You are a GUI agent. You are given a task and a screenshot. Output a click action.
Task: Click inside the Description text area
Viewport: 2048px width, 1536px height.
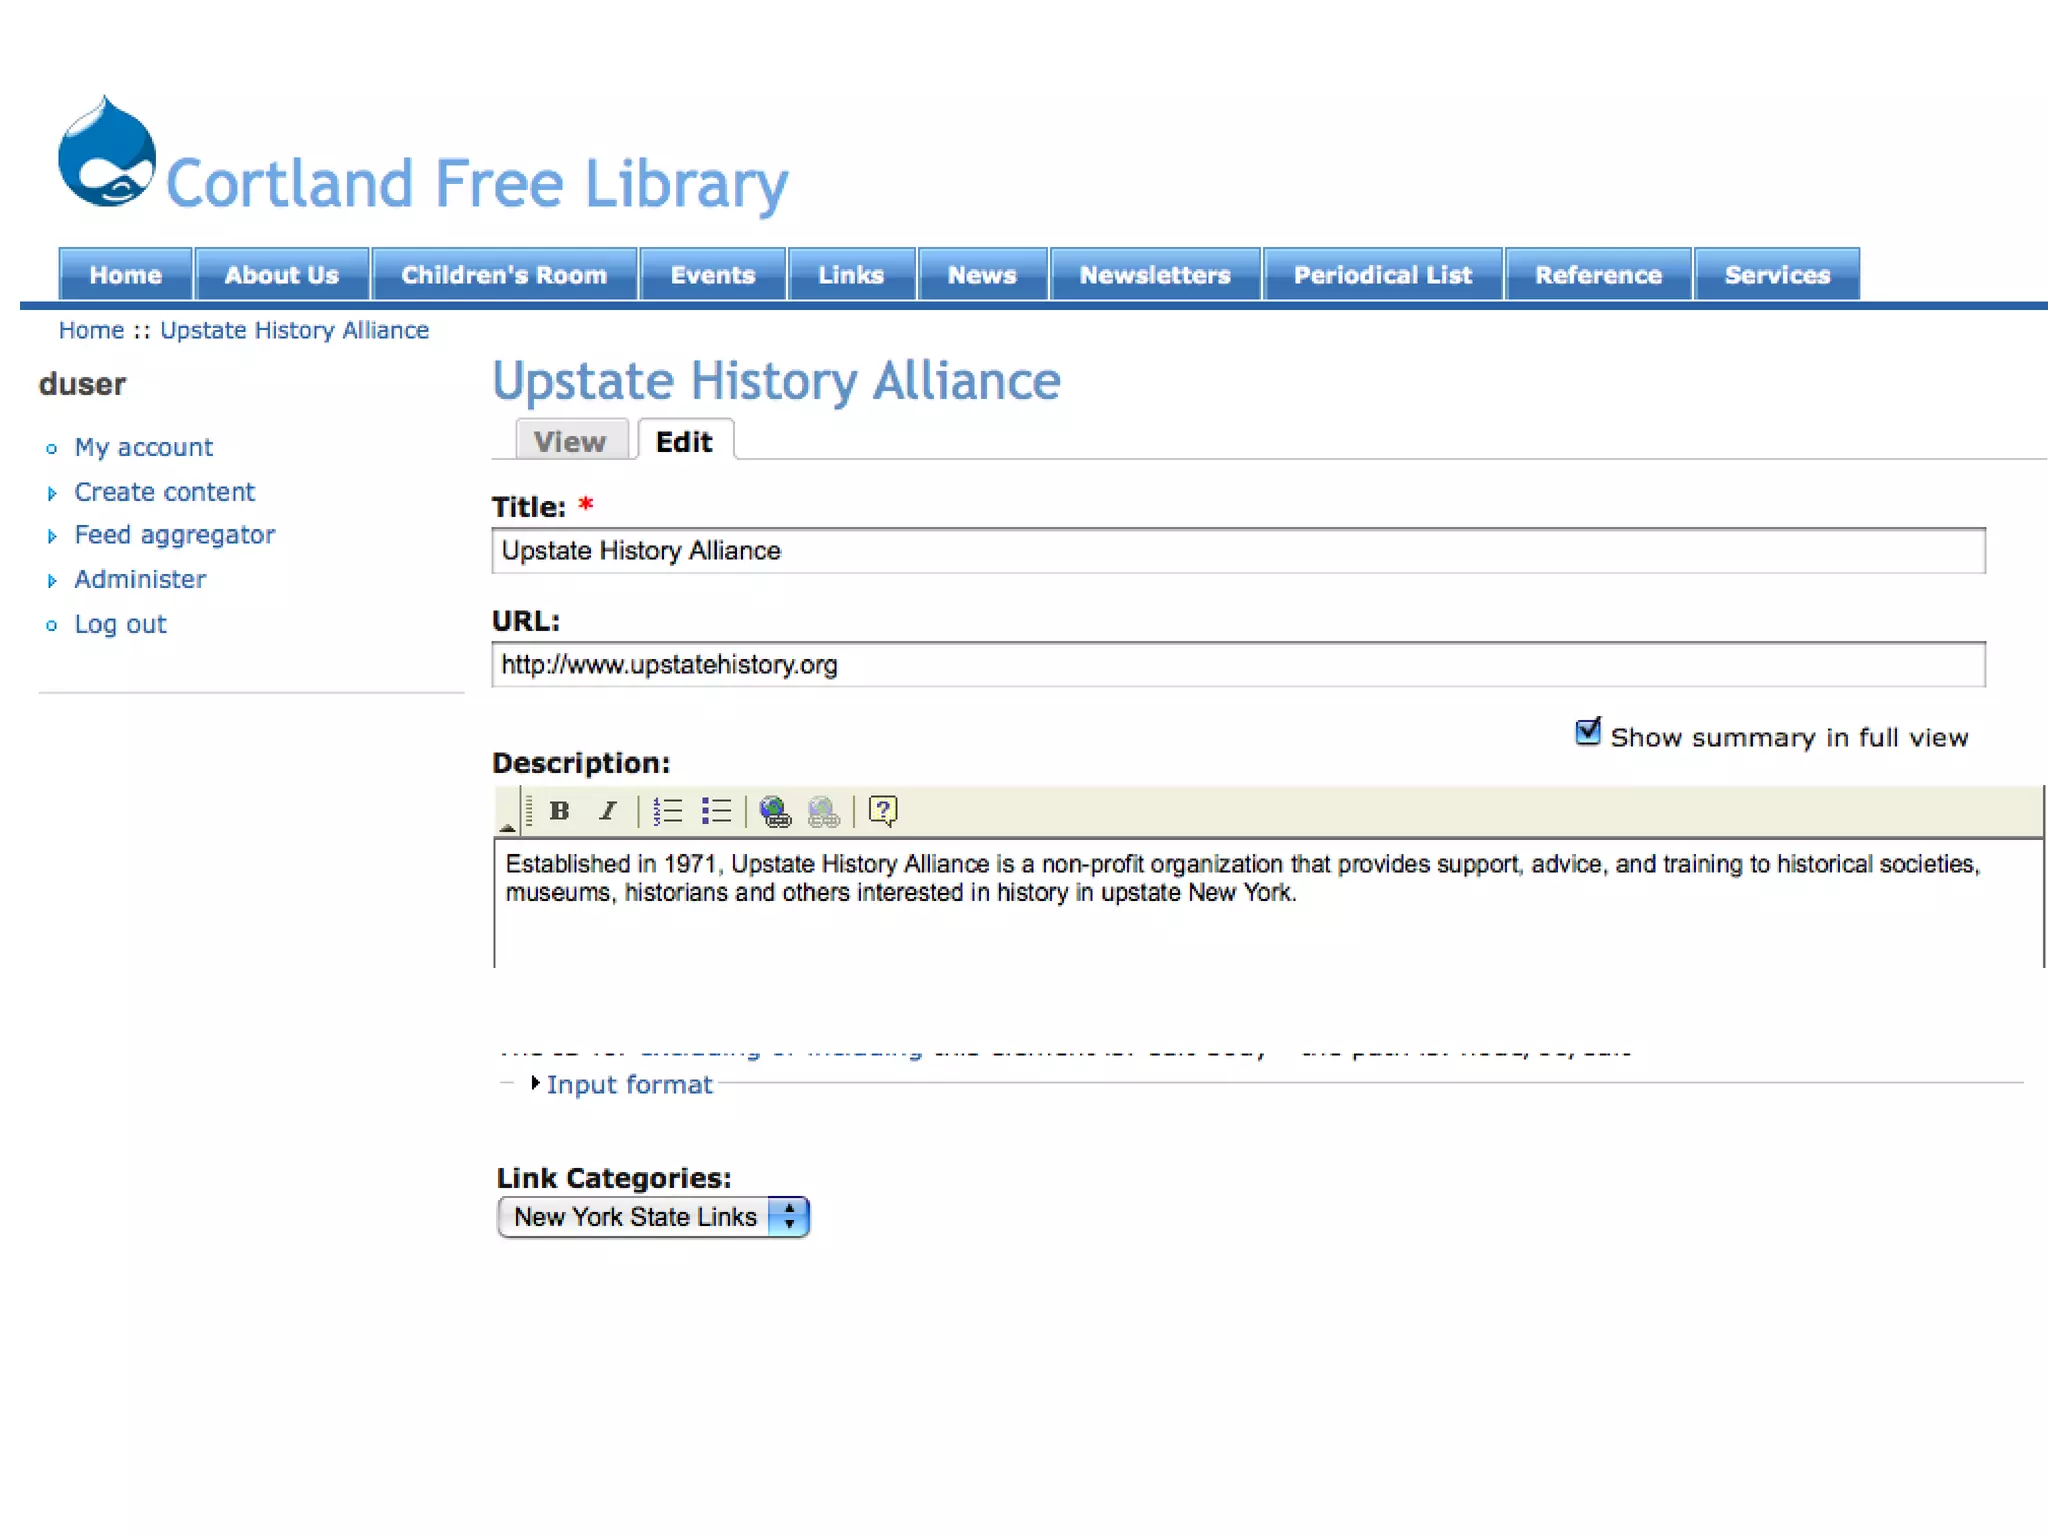[1268, 903]
